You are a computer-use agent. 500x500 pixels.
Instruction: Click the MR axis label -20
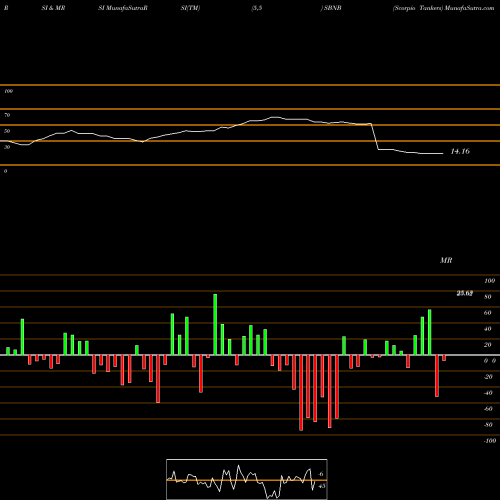click(488, 377)
